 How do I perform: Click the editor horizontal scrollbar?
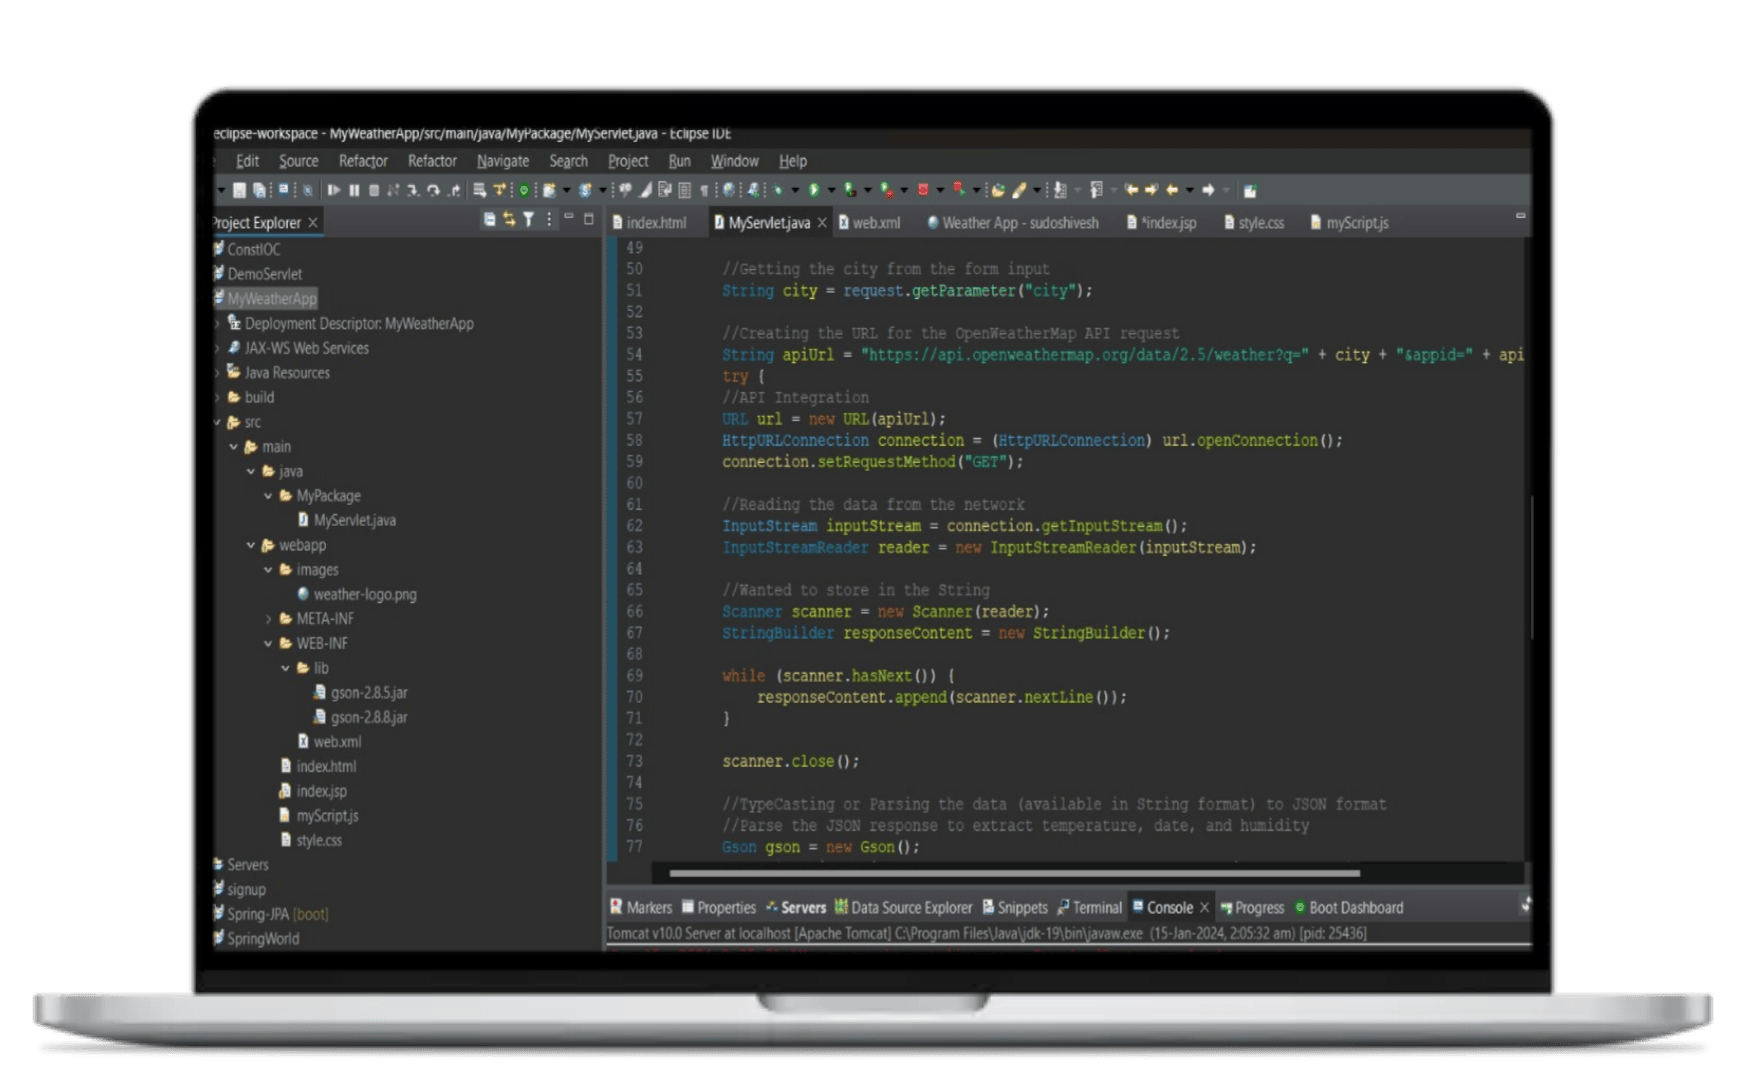(x=1014, y=874)
